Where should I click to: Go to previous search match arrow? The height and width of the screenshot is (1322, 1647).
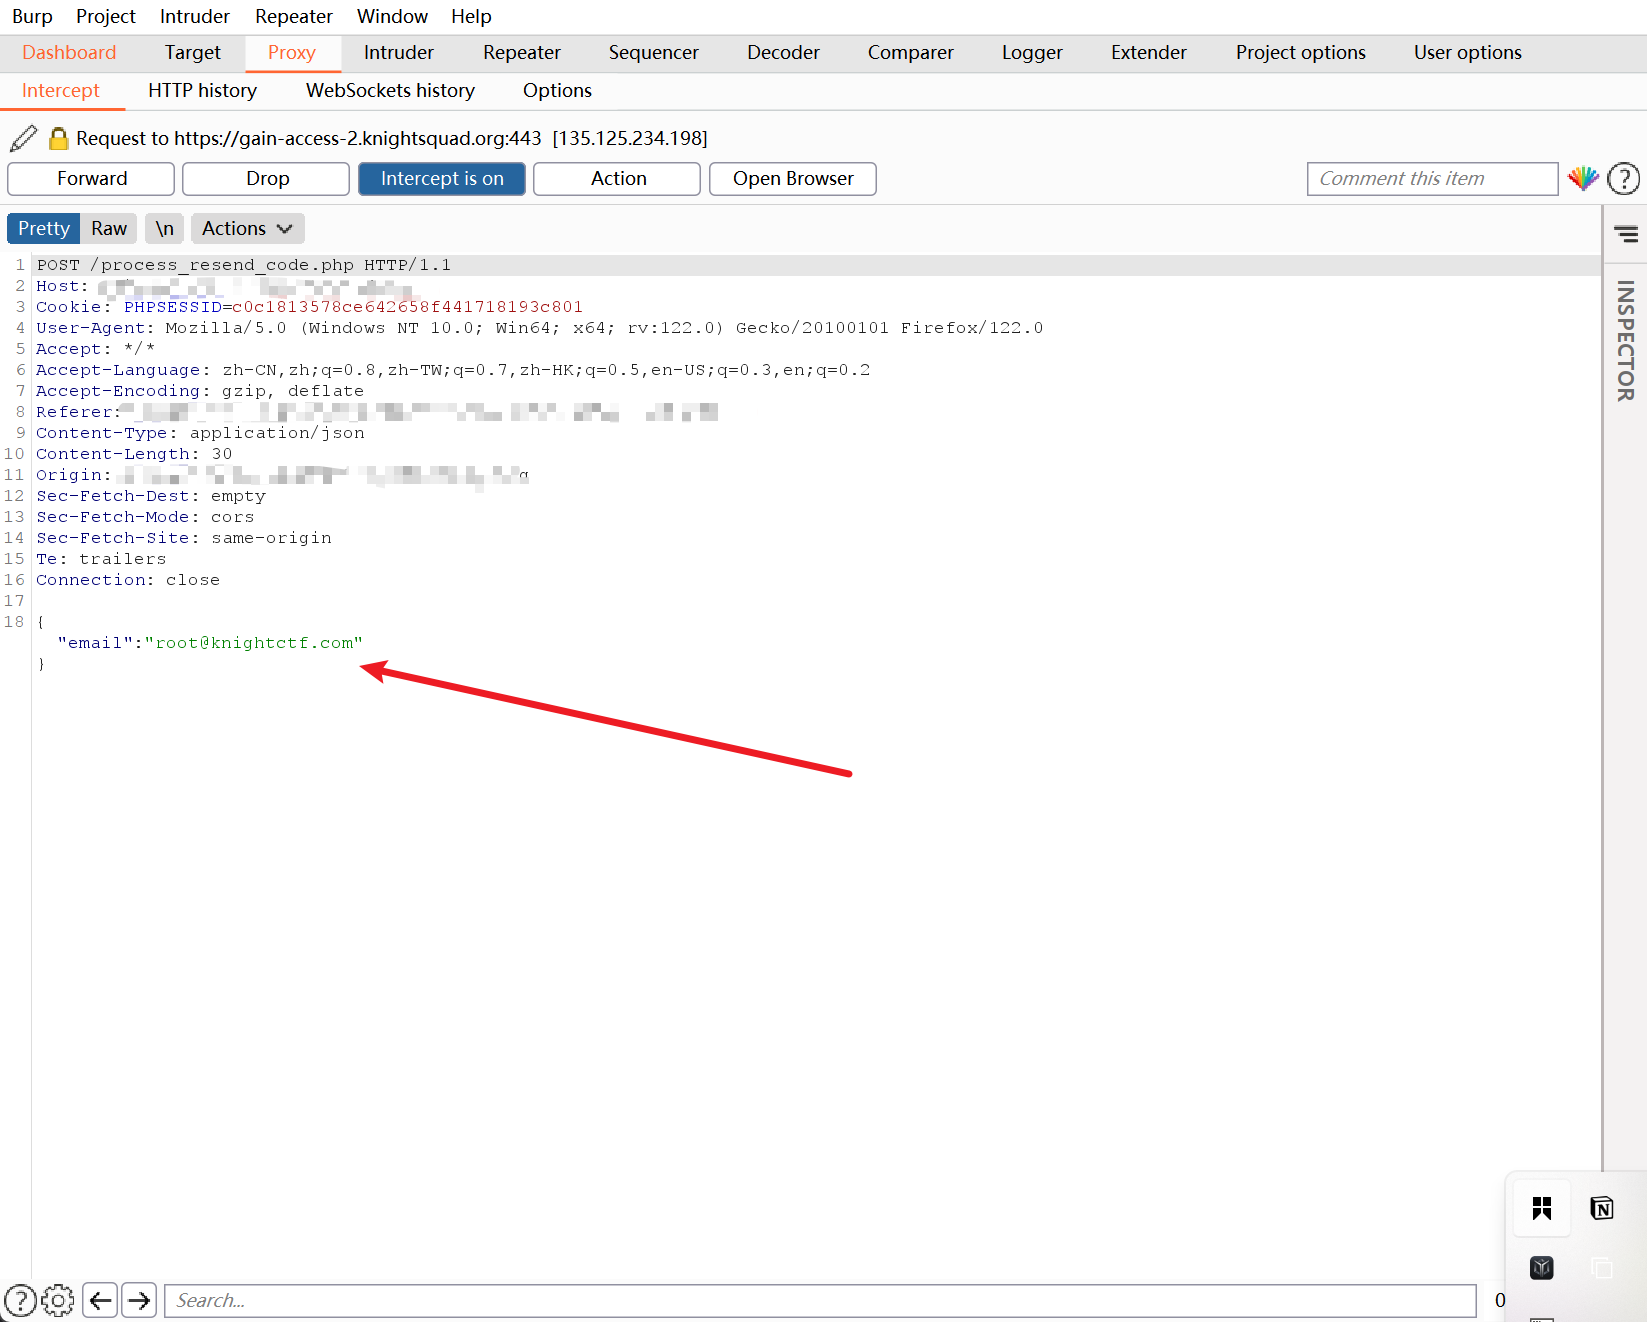100,1300
